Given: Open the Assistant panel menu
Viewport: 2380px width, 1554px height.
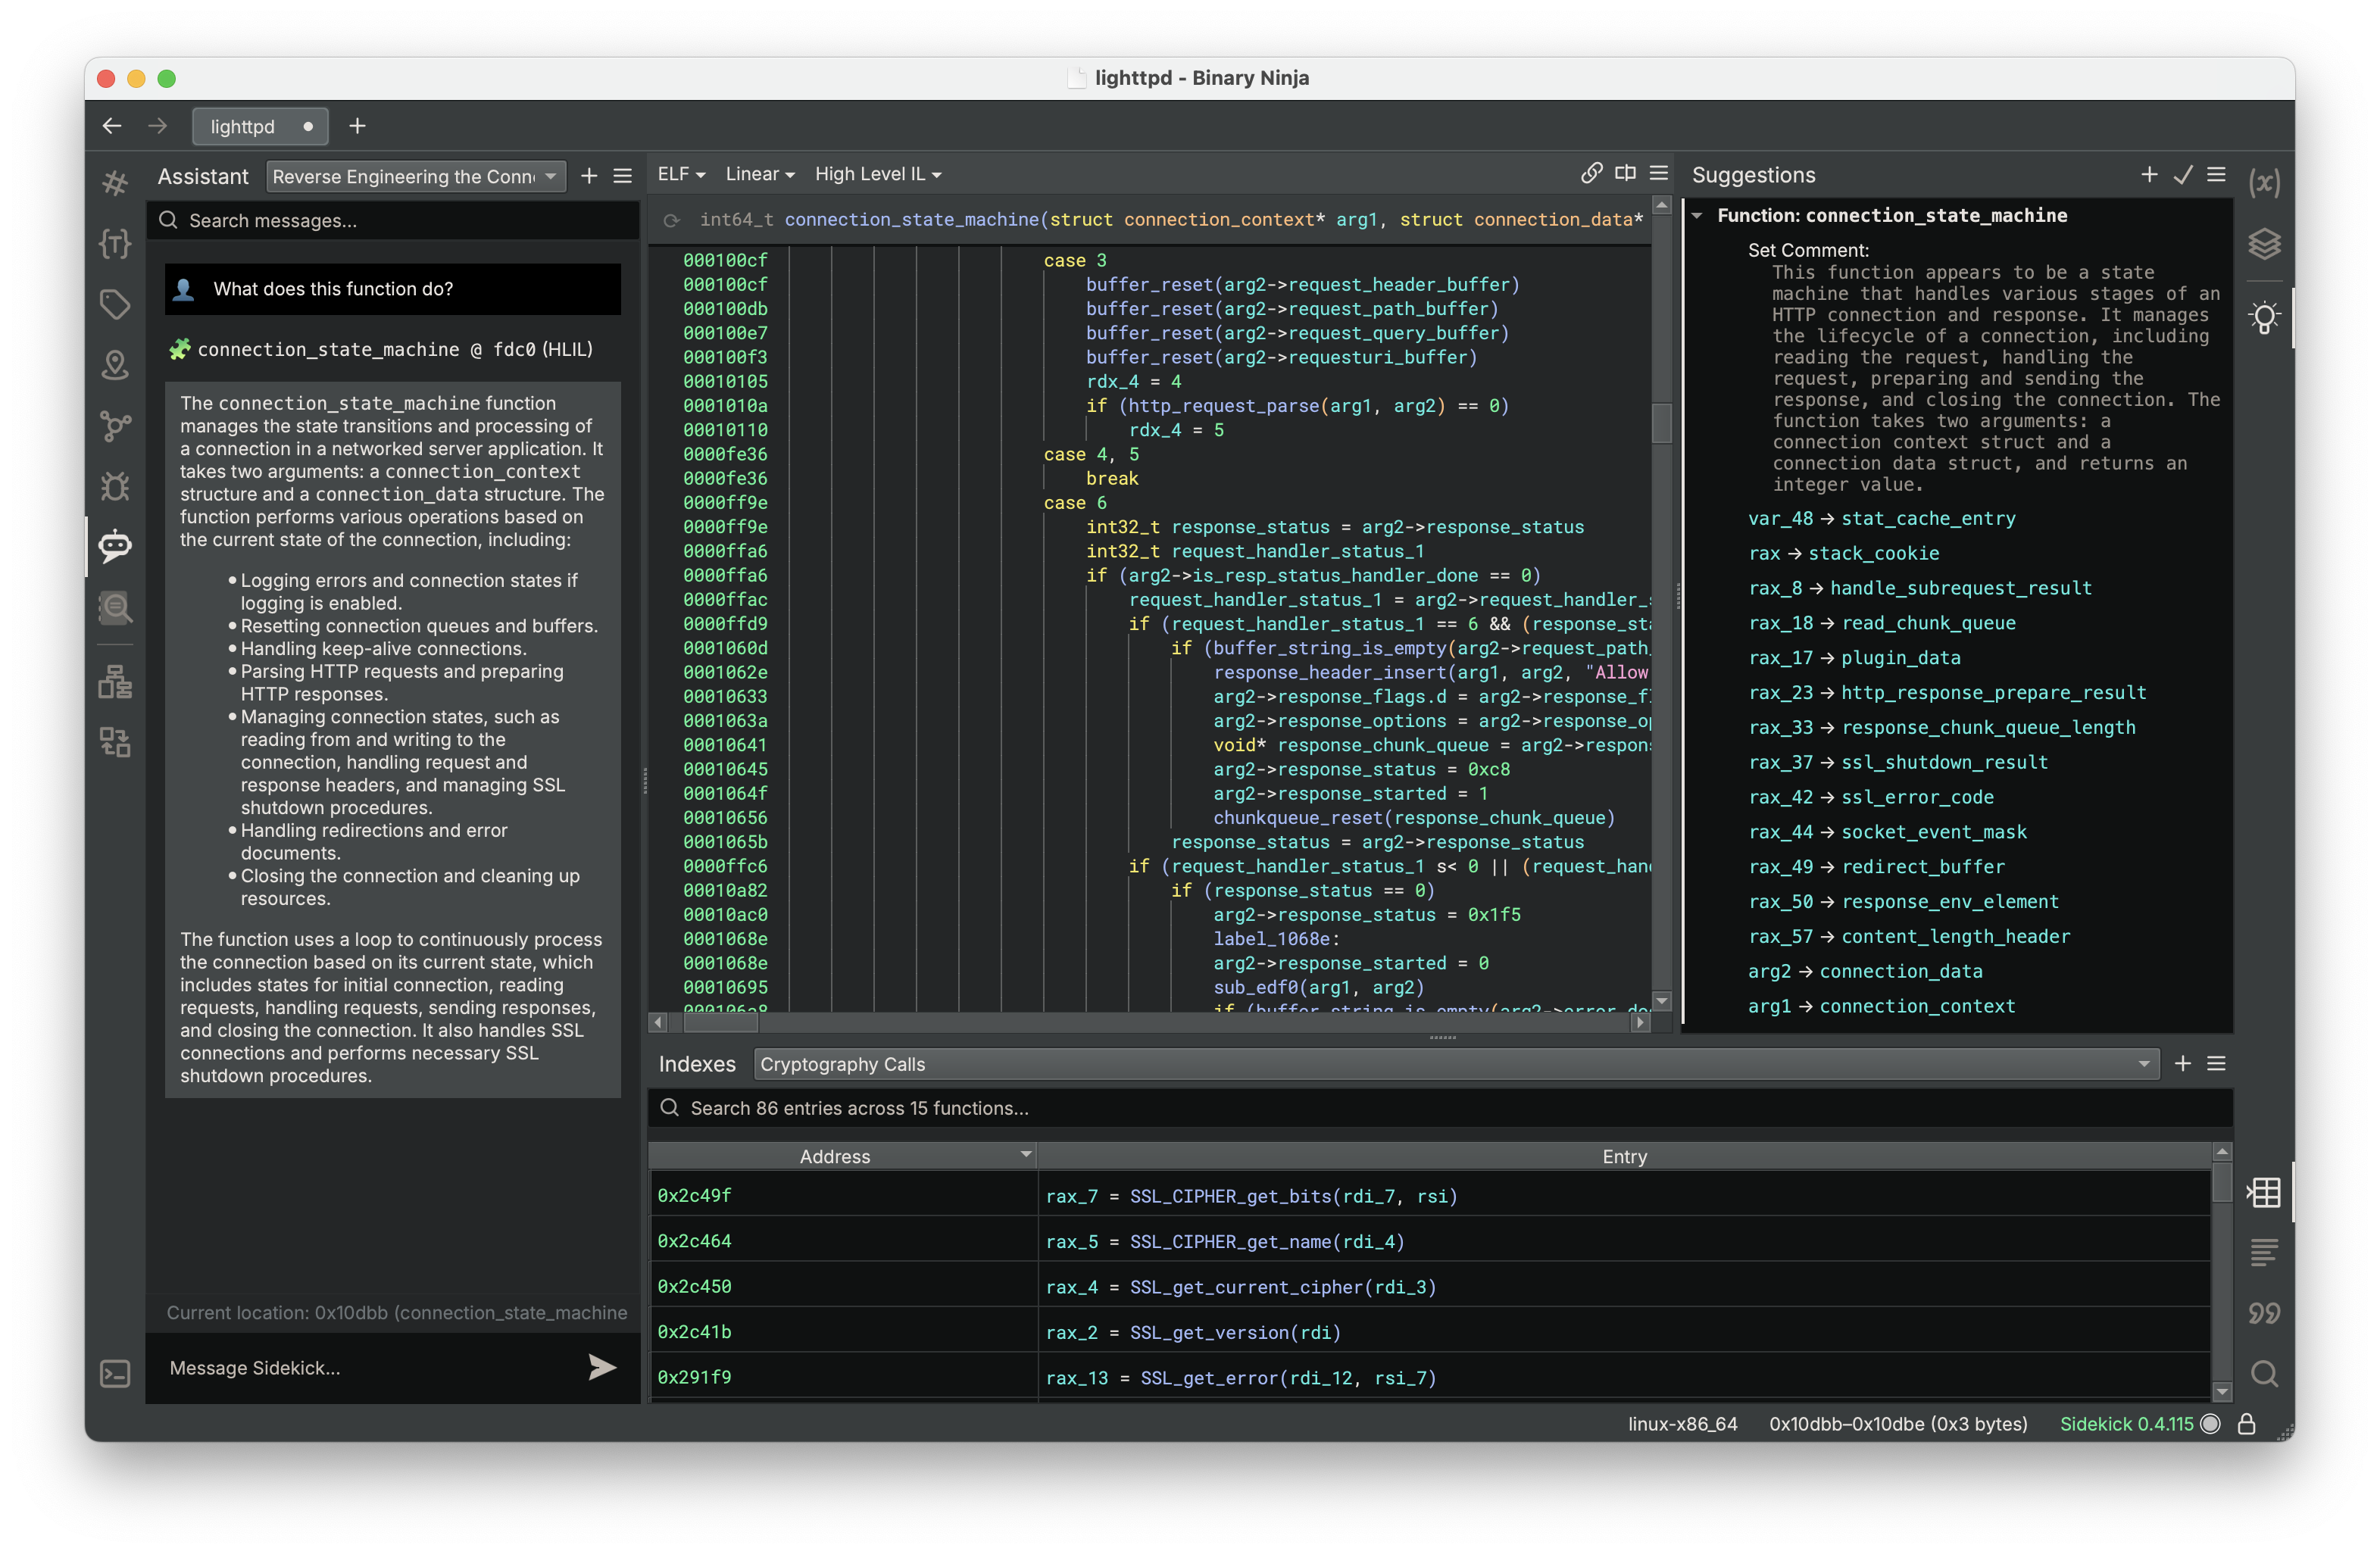Looking at the screenshot, I should point(623,176).
